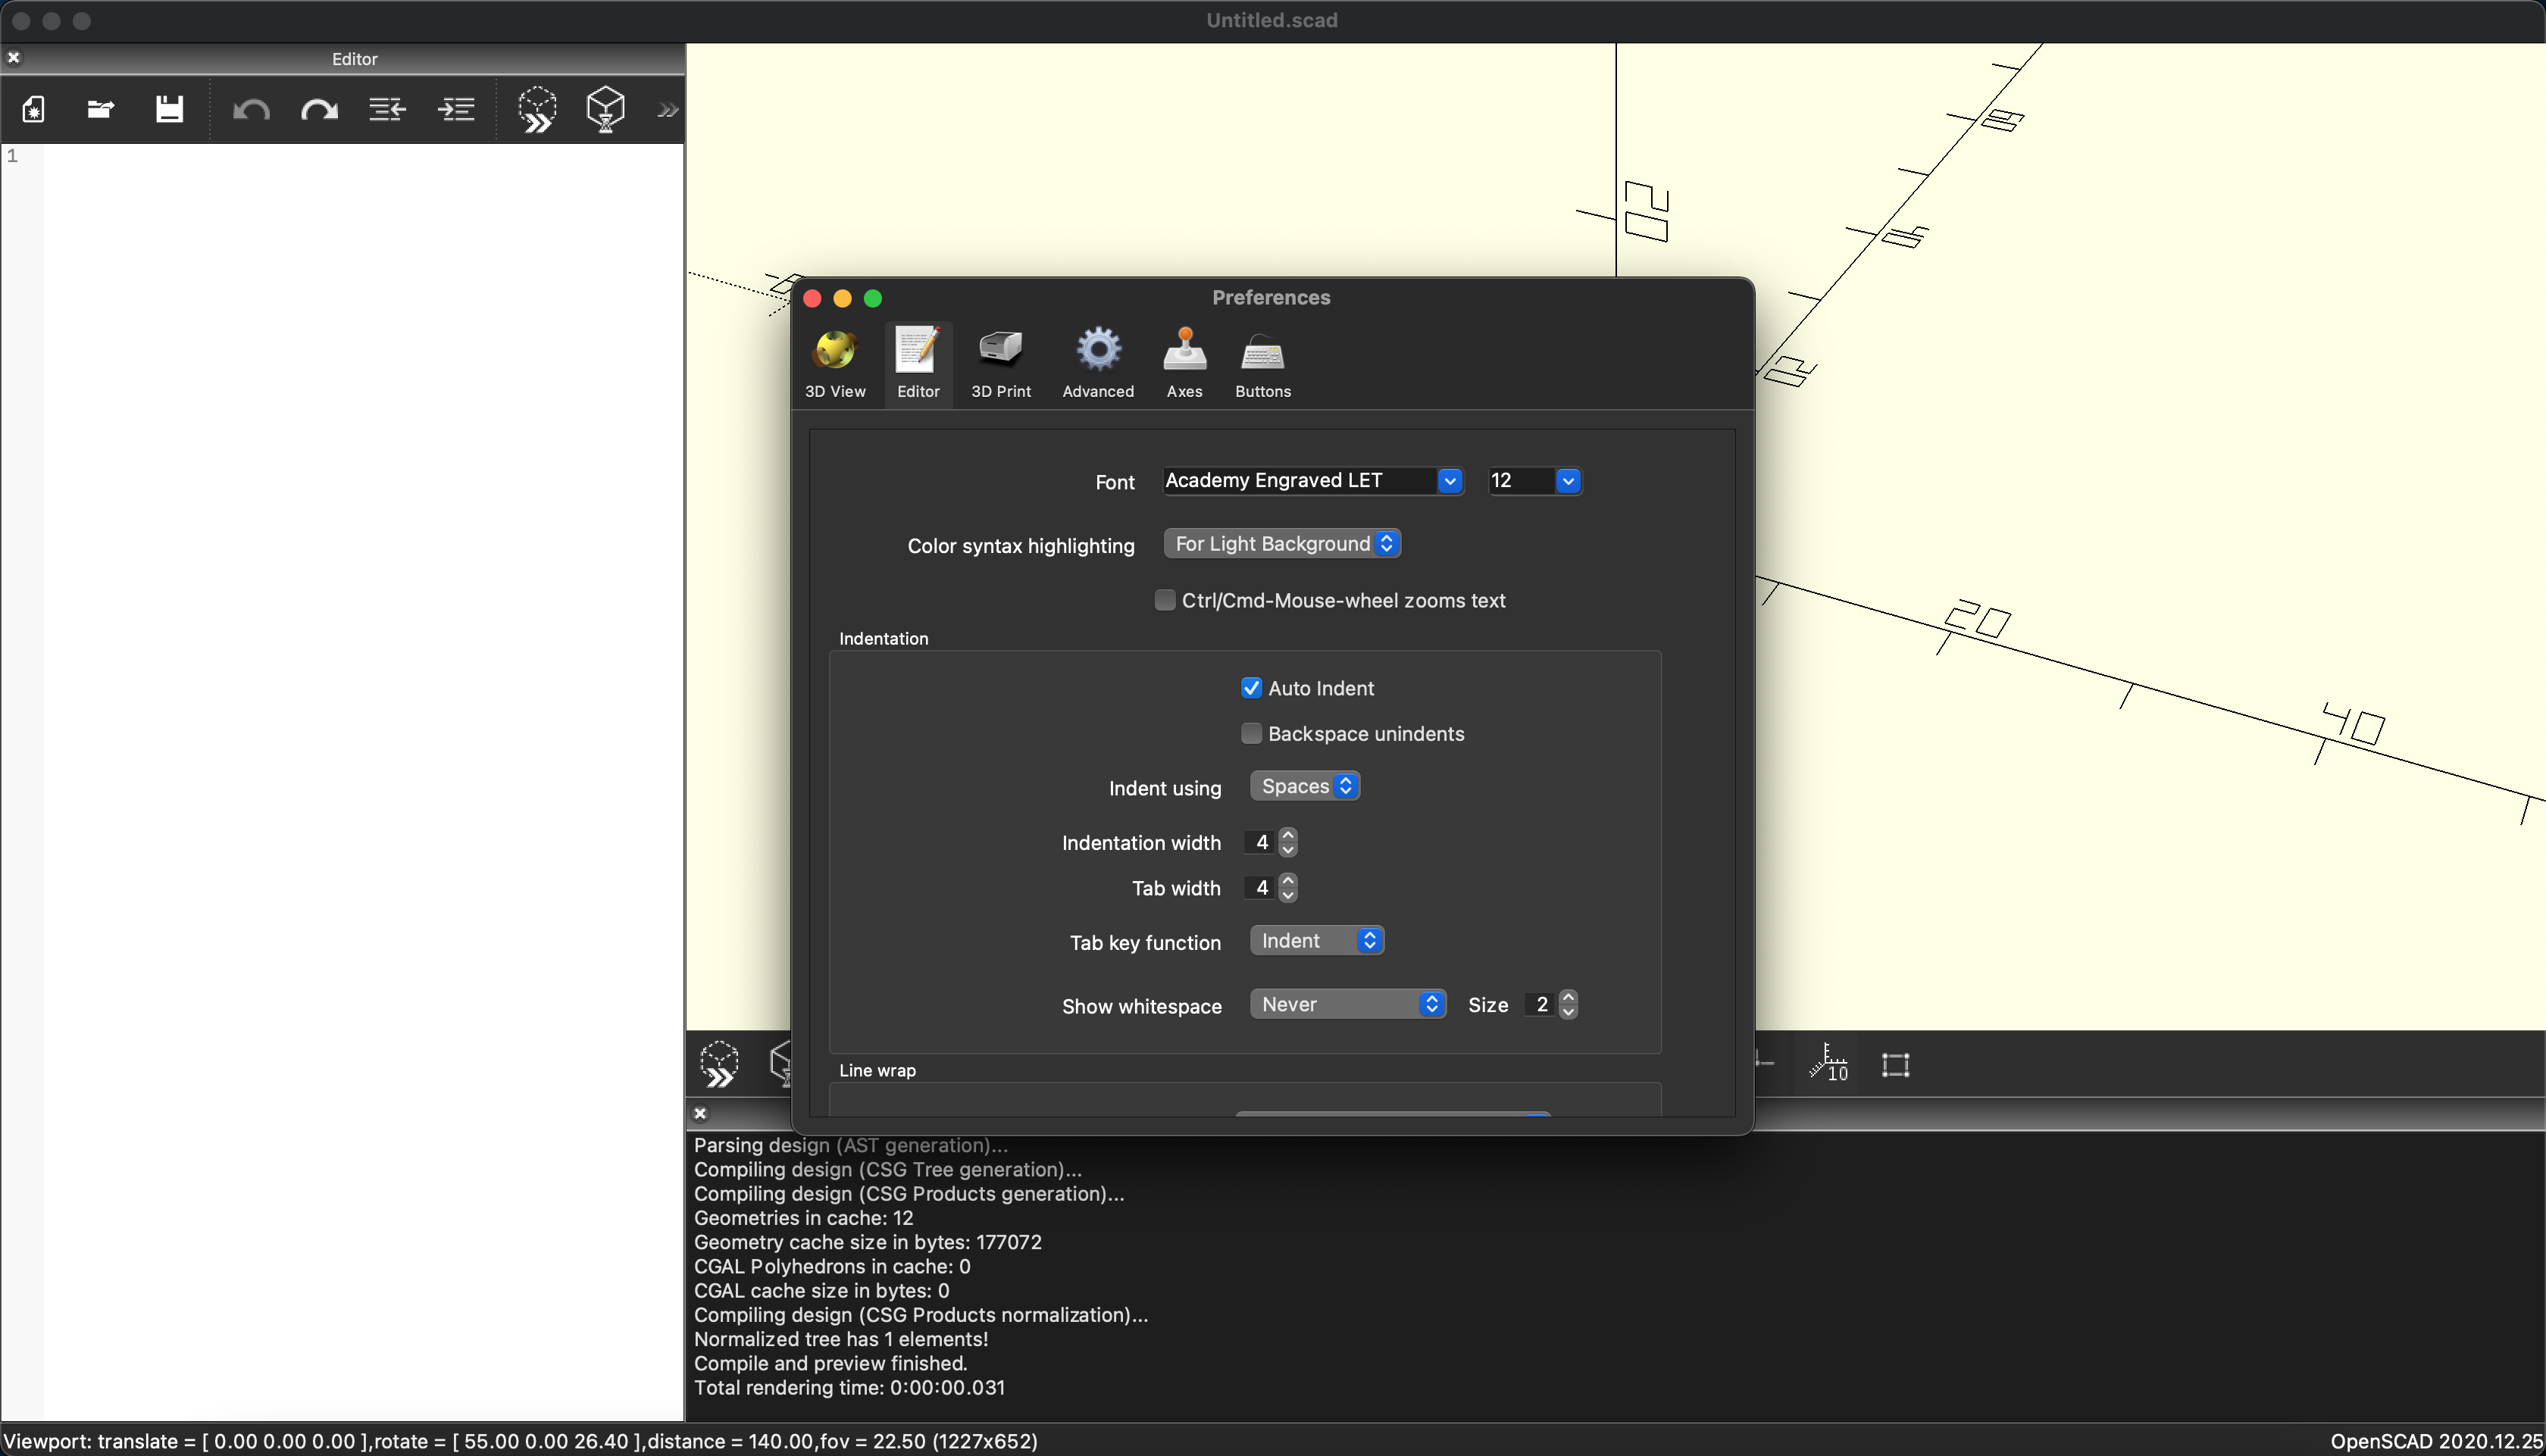Render the design with CGAL
This screenshot has height=1456, width=2546.
(605, 110)
